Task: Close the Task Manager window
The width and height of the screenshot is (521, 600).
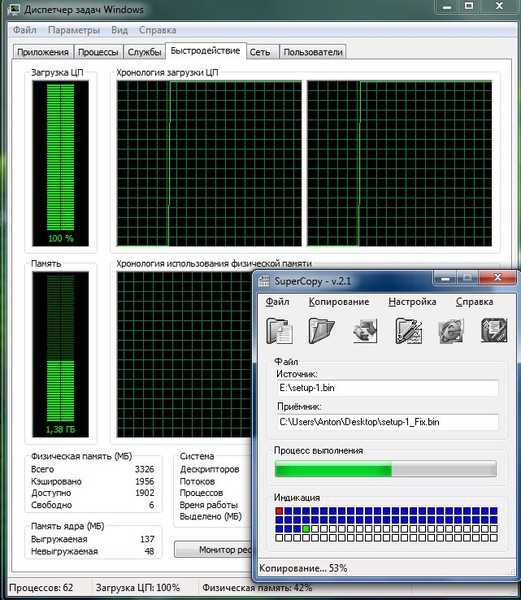Action: [x=499, y=6]
